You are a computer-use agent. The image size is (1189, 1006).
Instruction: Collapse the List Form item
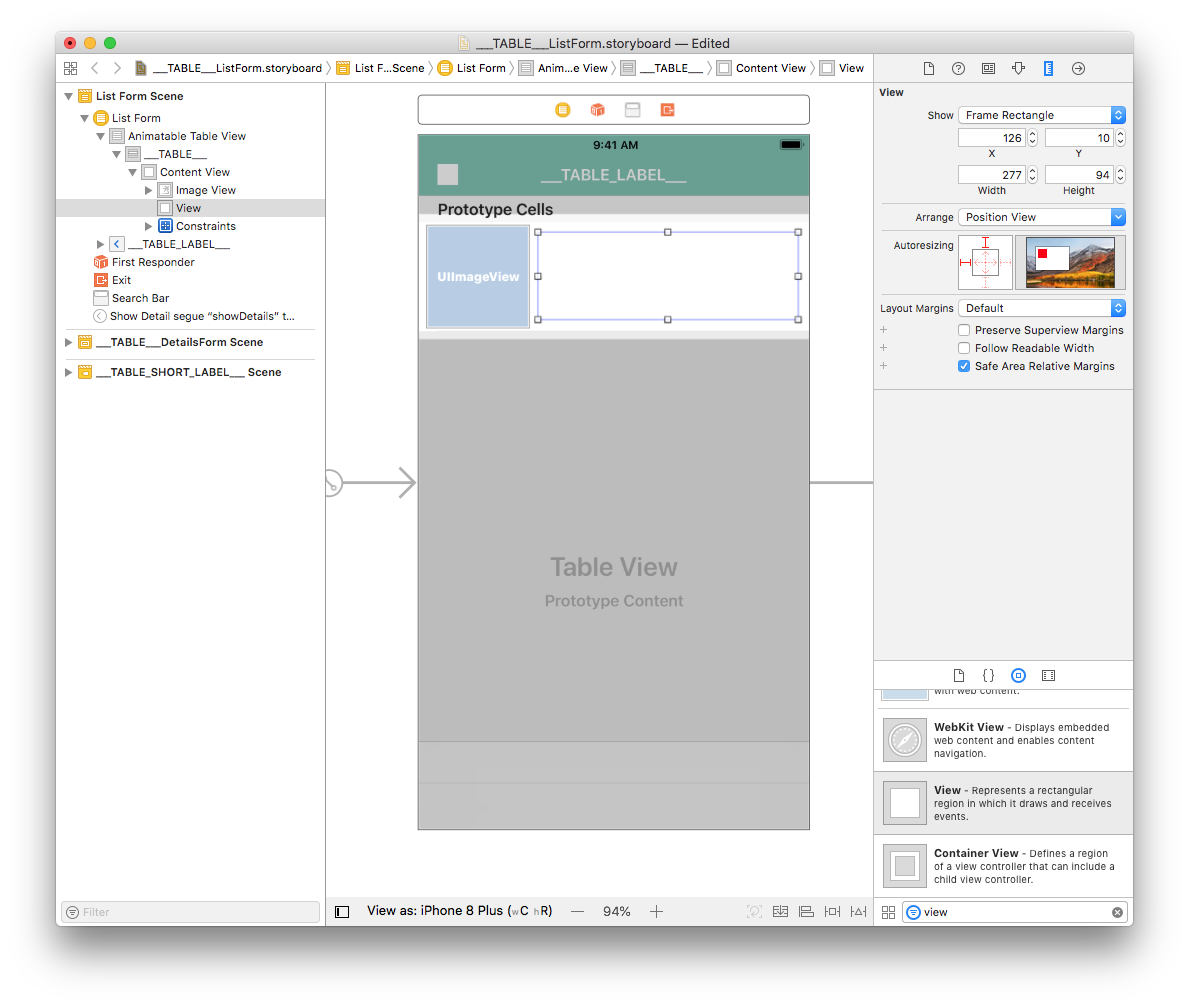pos(84,118)
